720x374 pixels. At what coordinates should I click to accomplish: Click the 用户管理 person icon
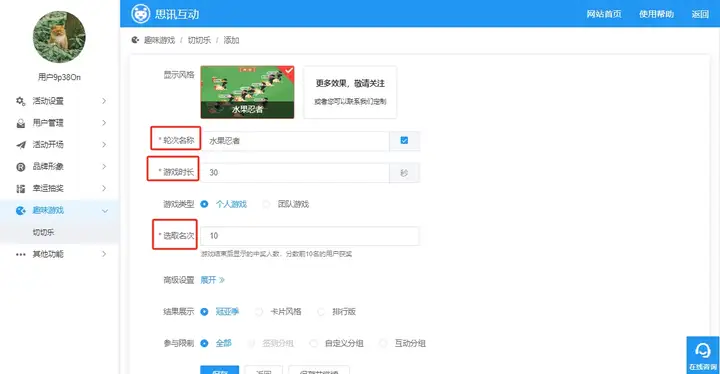coord(21,123)
